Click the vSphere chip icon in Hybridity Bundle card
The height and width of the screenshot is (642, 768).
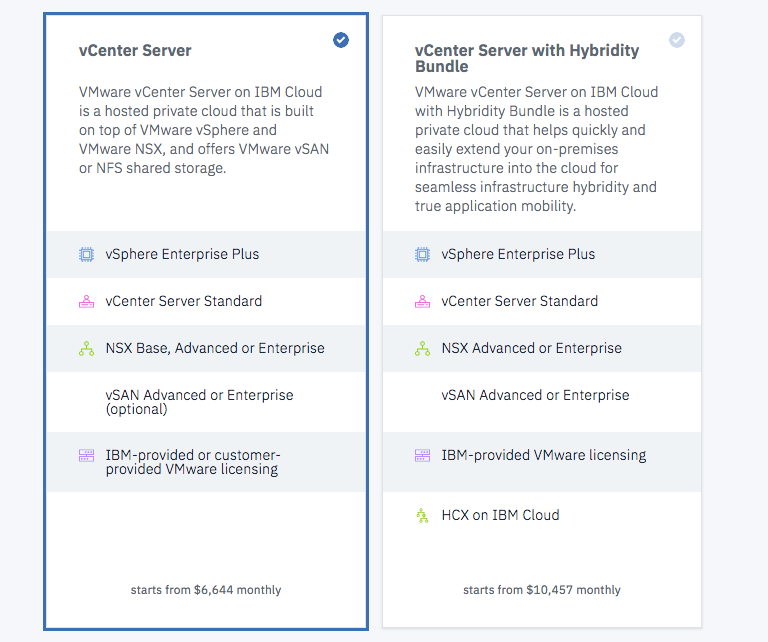coord(423,254)
